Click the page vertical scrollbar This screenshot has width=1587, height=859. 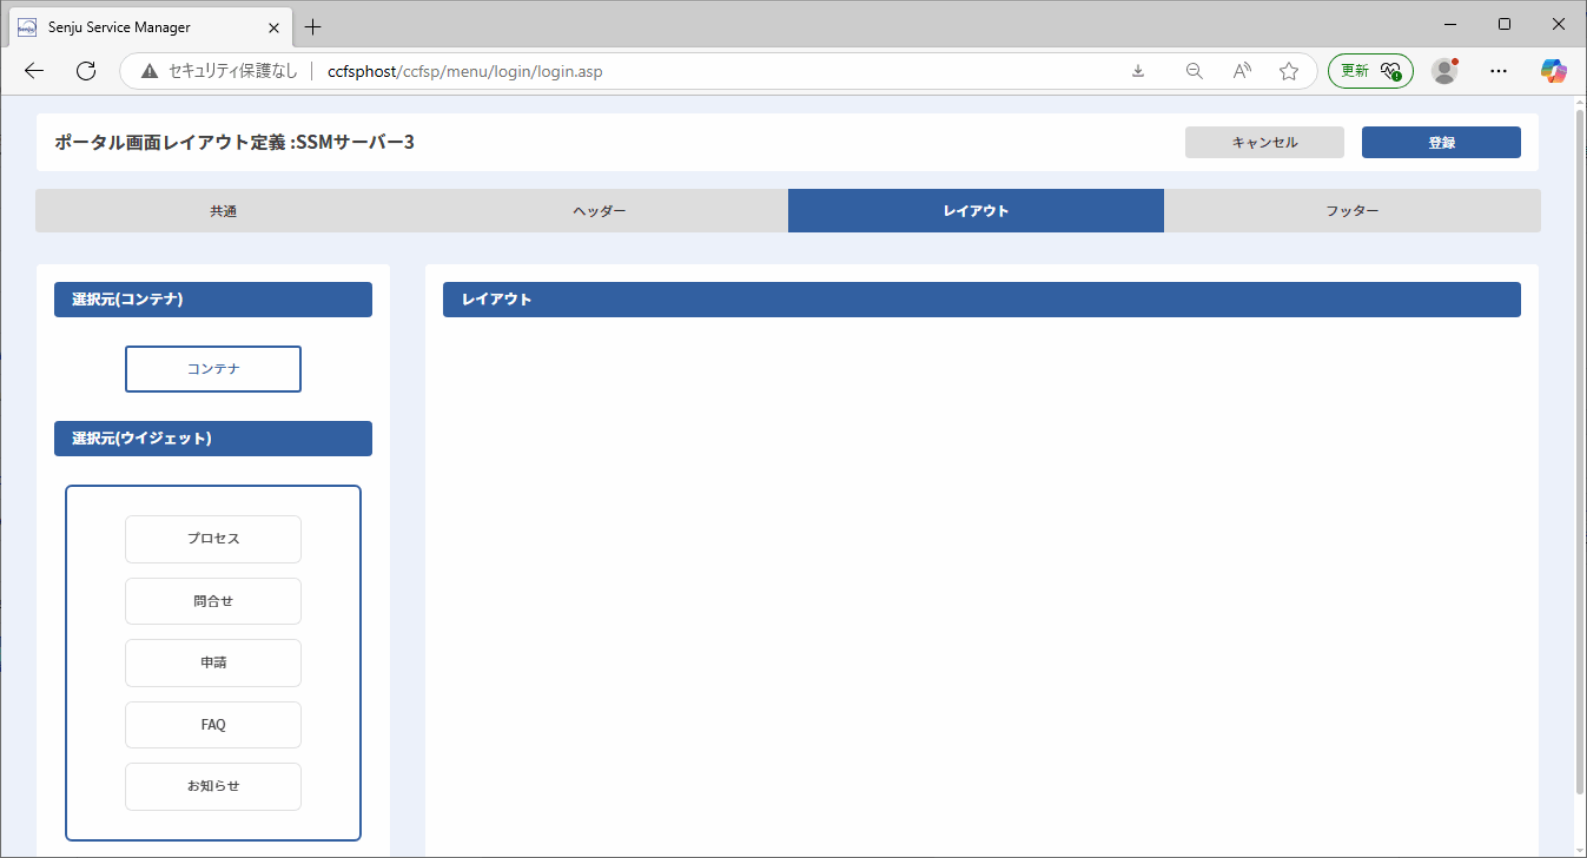pyautogui.click(x=1580, y=450)
